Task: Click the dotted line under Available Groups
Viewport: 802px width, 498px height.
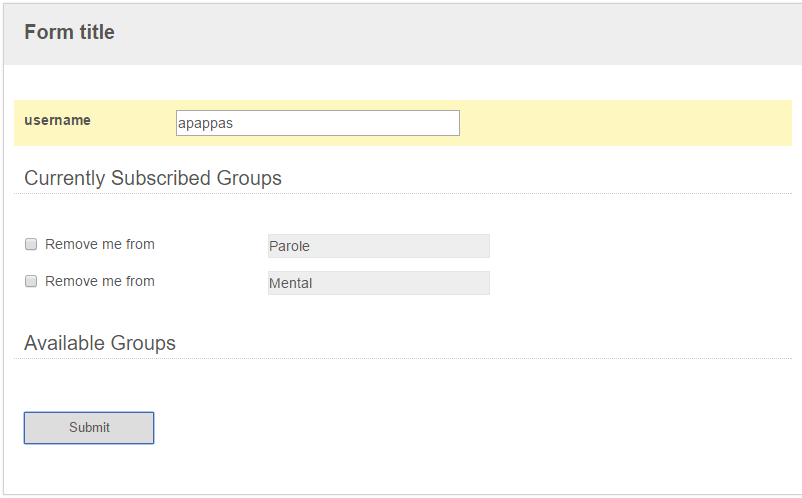Action: coord(403,359)
